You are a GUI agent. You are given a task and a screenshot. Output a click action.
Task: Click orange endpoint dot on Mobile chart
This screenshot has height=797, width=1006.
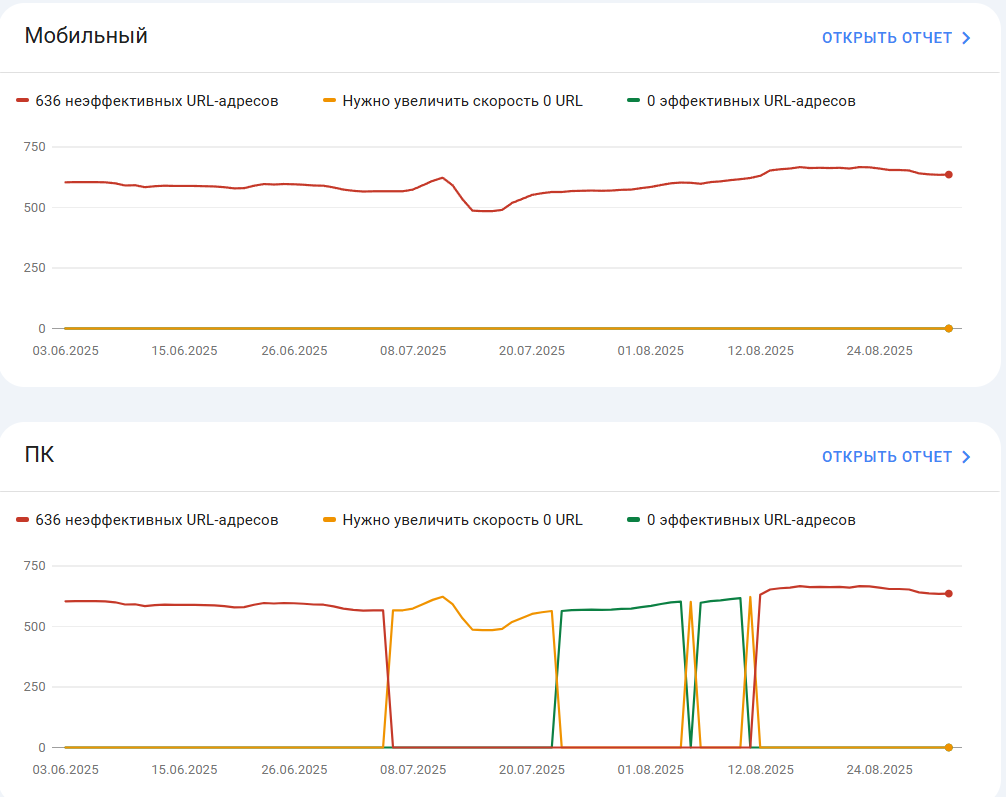click(948, 329)
